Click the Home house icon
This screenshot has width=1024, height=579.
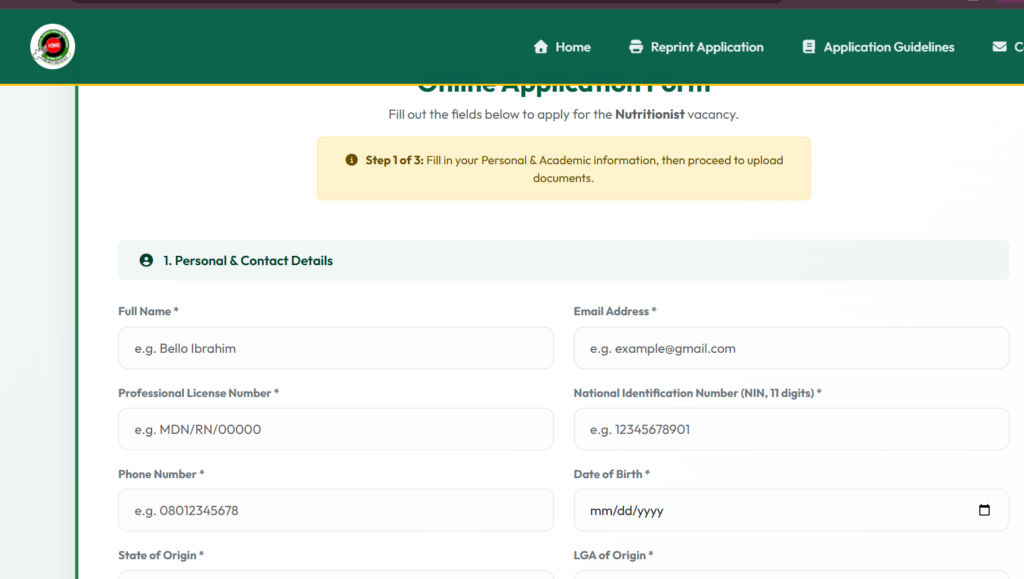541,47
